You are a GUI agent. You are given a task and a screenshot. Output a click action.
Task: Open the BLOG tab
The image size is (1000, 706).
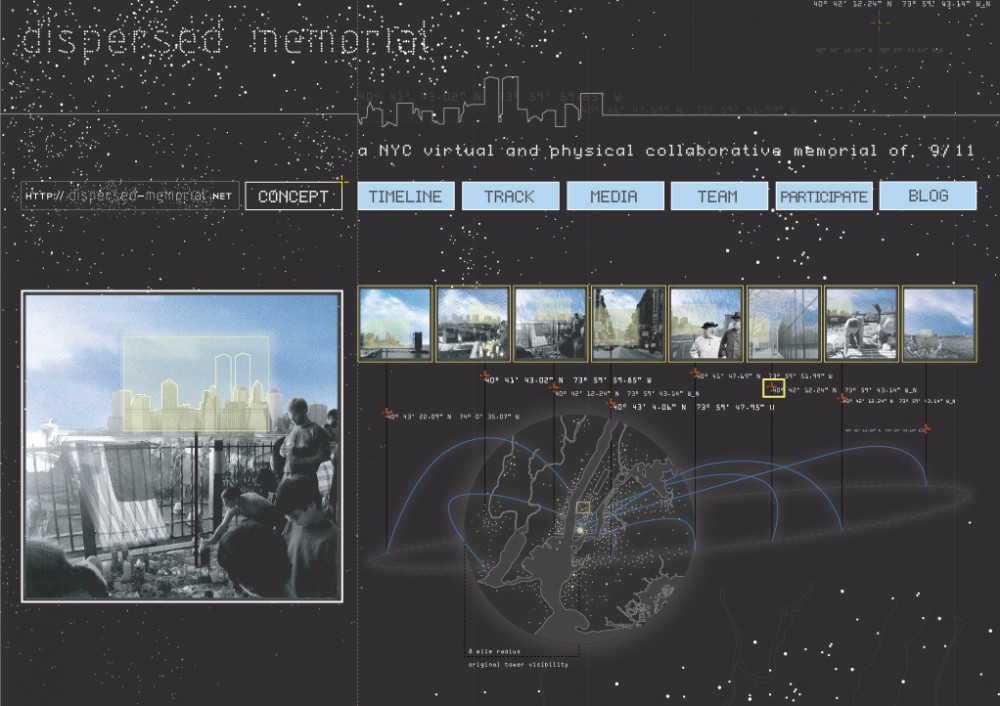[928, 196]
